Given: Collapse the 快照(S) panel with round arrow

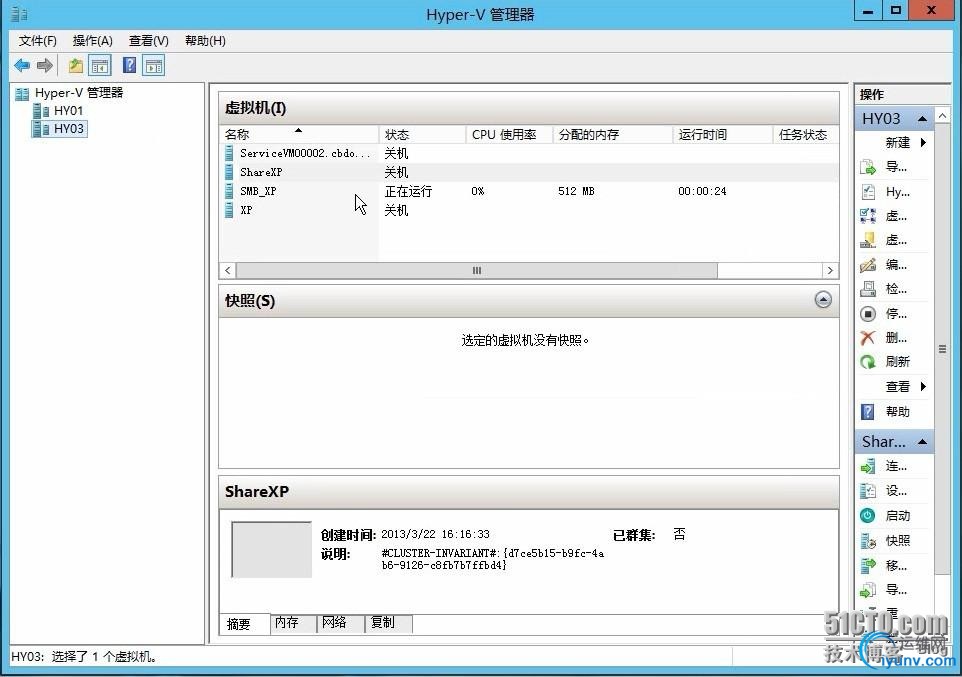Looking at the screenshot, I should click(823, 300).
